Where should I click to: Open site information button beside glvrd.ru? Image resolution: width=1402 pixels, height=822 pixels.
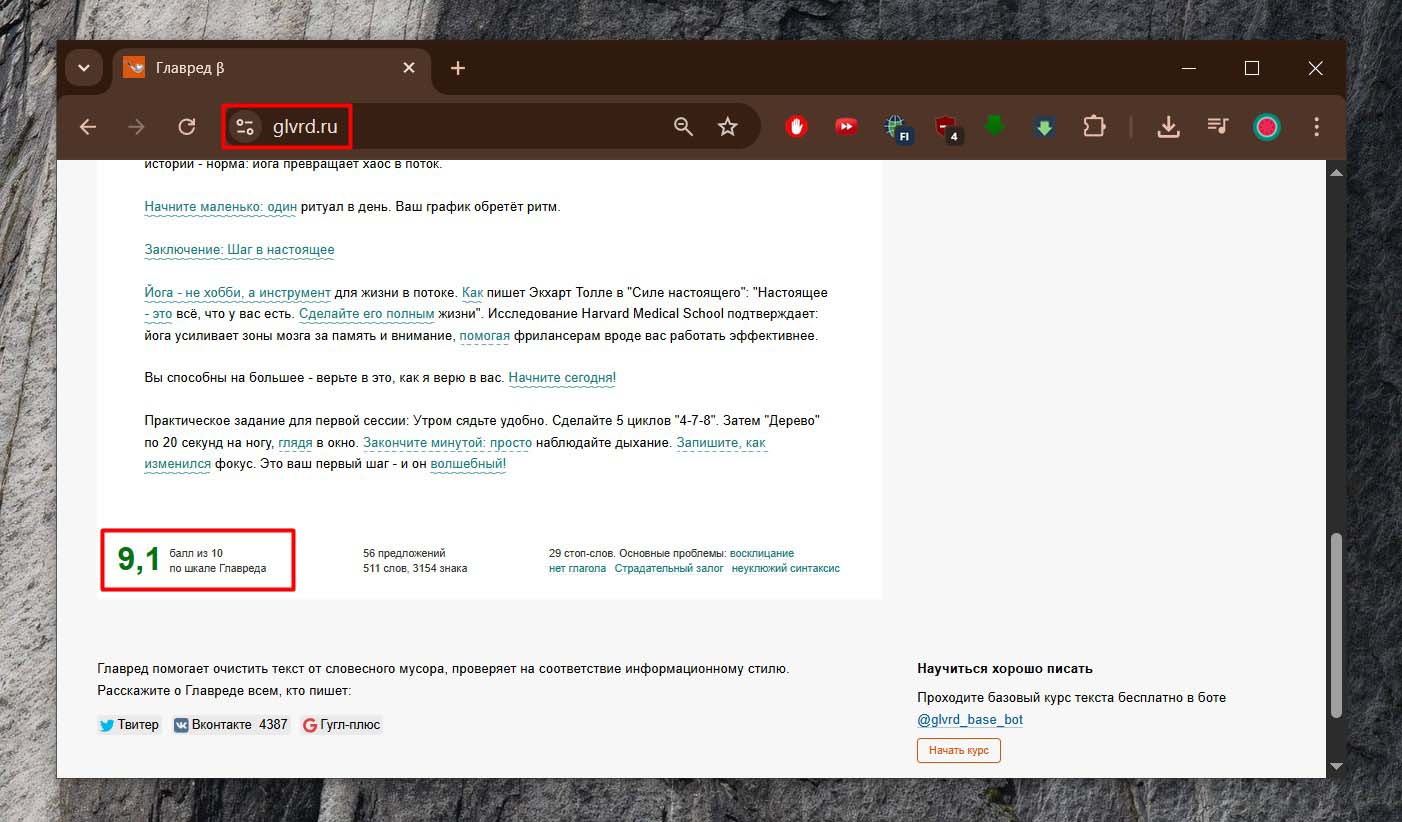click(x=245, y=127)
